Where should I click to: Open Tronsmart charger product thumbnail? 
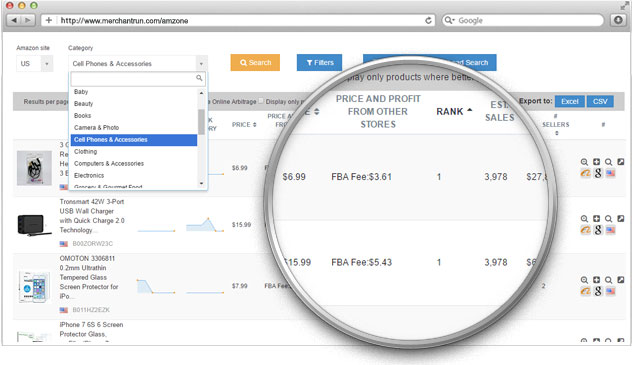click(x=34, y=225)
